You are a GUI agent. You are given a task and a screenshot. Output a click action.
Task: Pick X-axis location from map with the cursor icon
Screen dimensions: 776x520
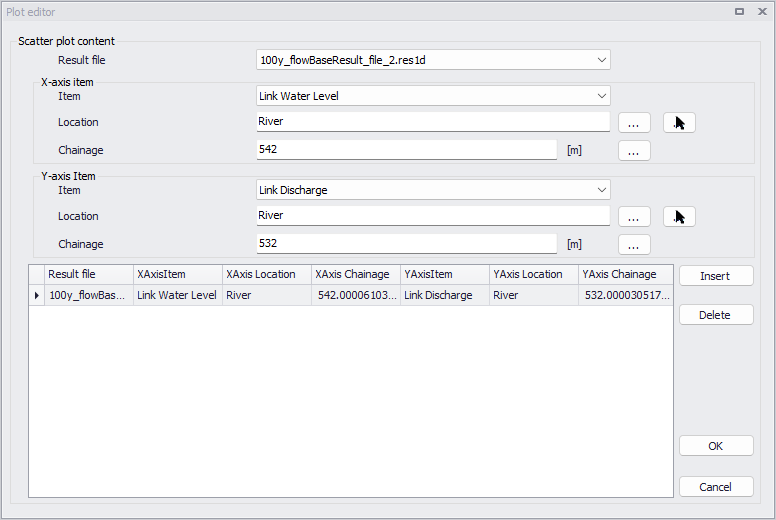click(679, 123)
